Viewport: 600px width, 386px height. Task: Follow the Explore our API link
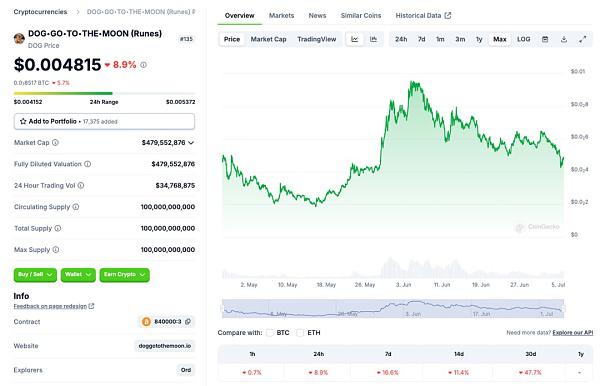pos(573,333)
